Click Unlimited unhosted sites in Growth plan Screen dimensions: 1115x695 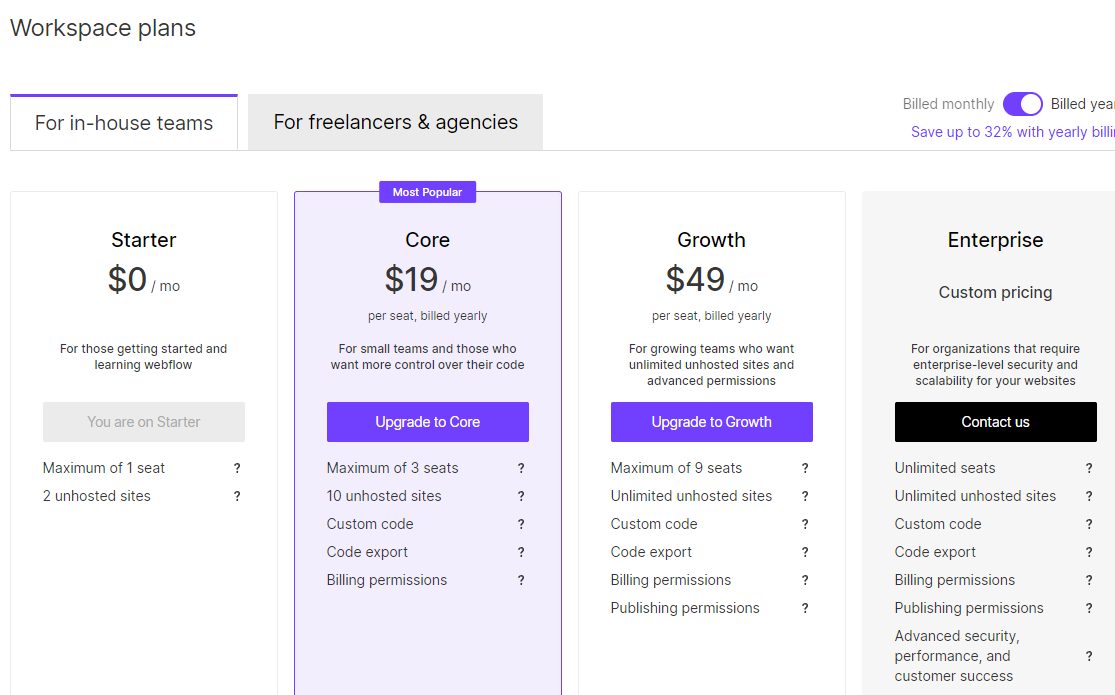tap(691, 496)
